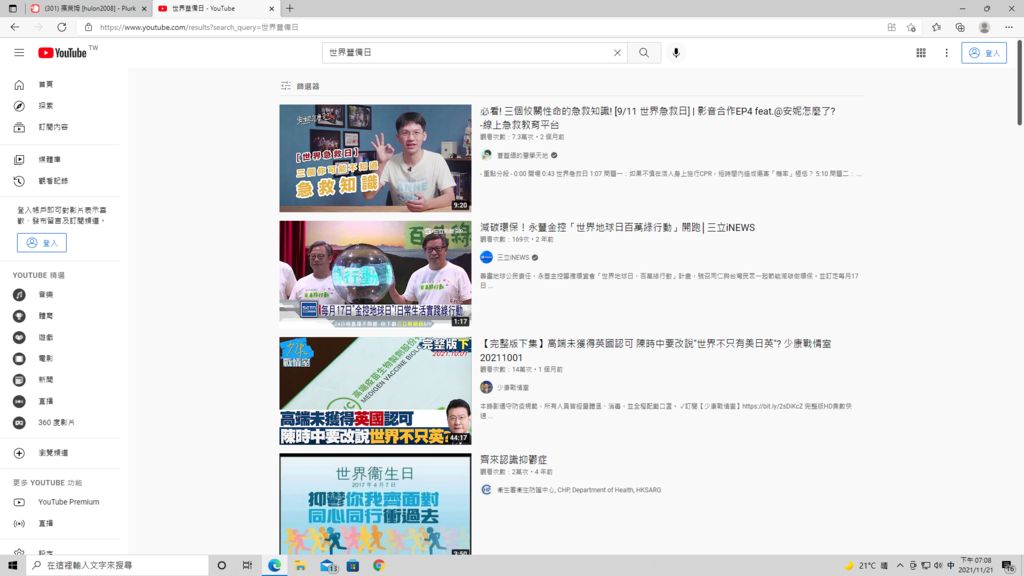Click the top-right Sign in (登入) button
This screenshot has height=576, width=1024.
984,53
